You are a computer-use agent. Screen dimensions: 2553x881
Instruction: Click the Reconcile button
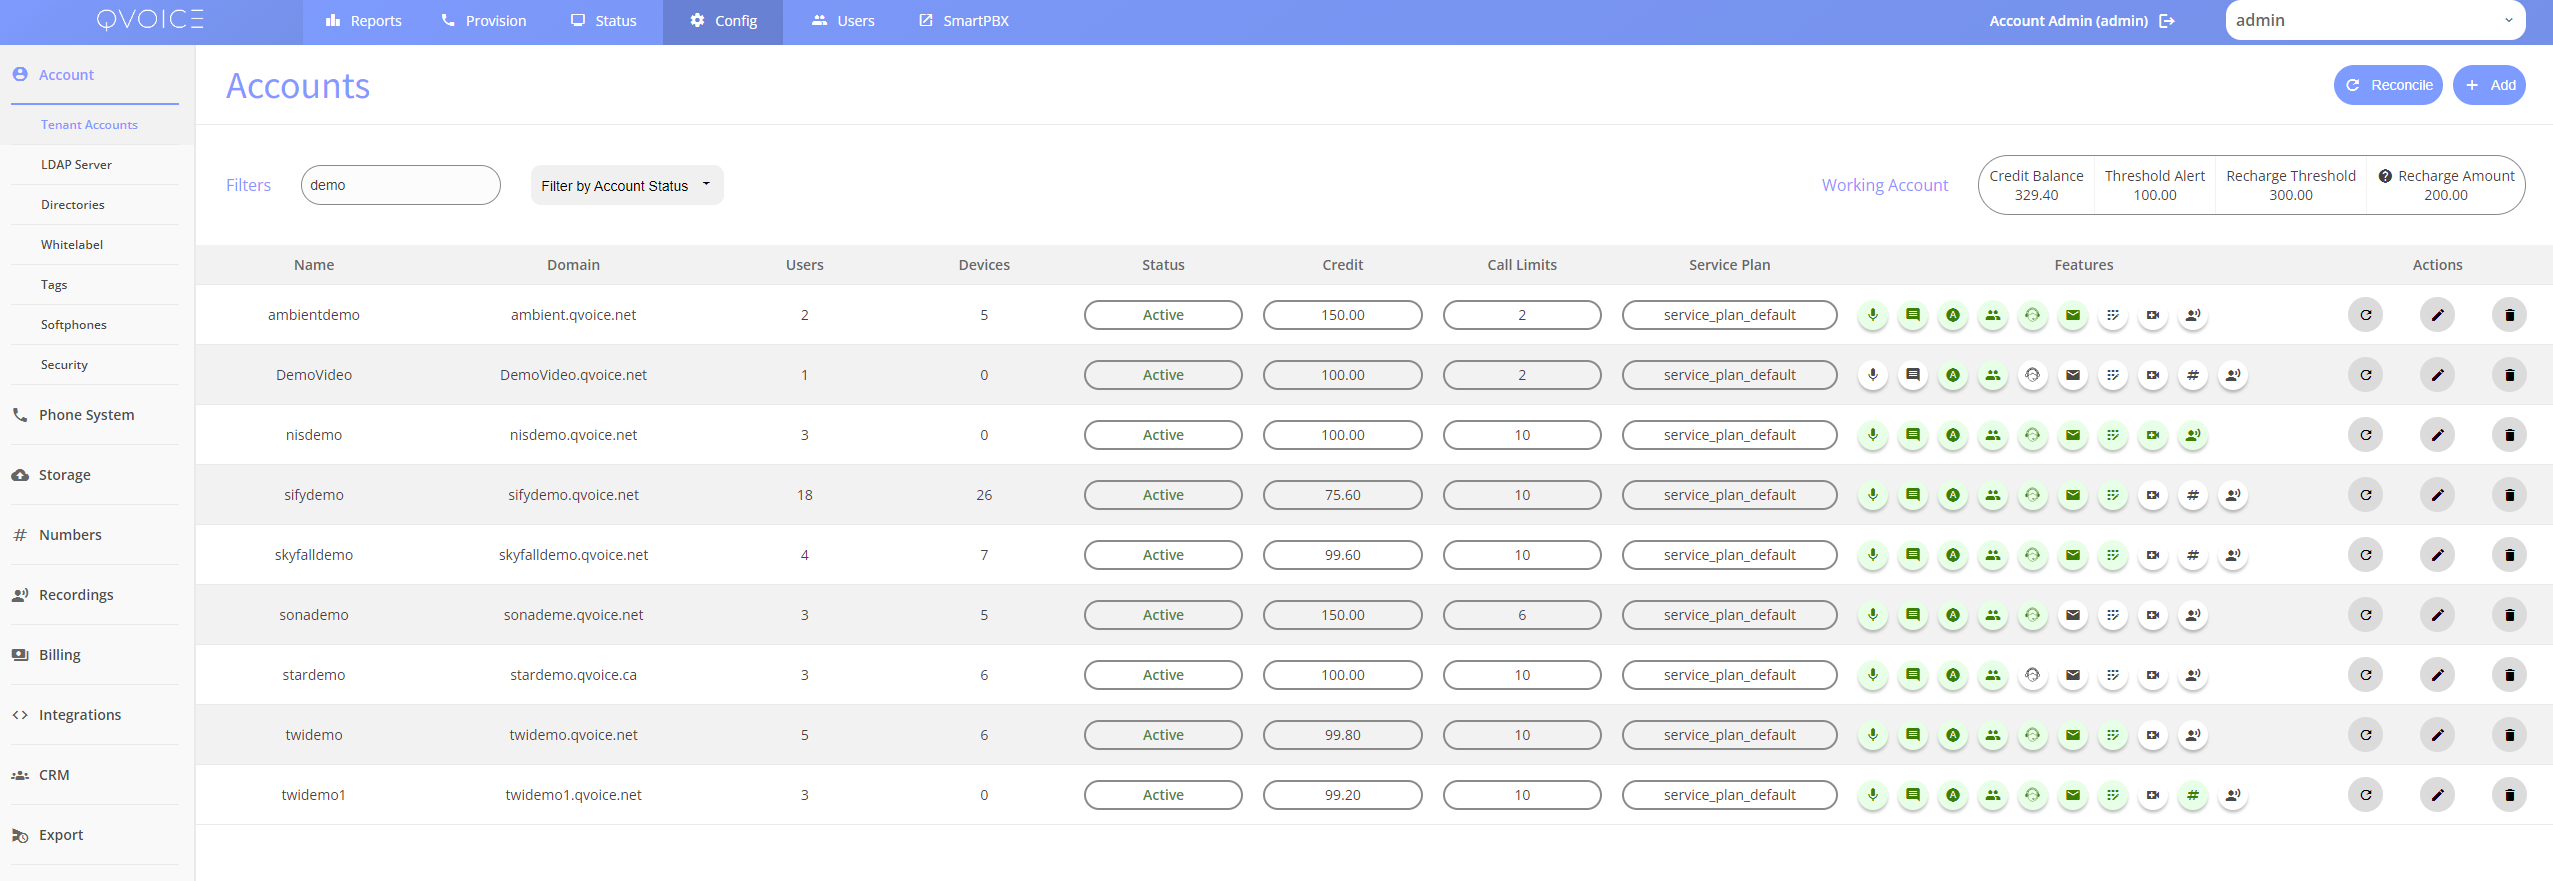pyautogui.click(x=2388, y=85)
